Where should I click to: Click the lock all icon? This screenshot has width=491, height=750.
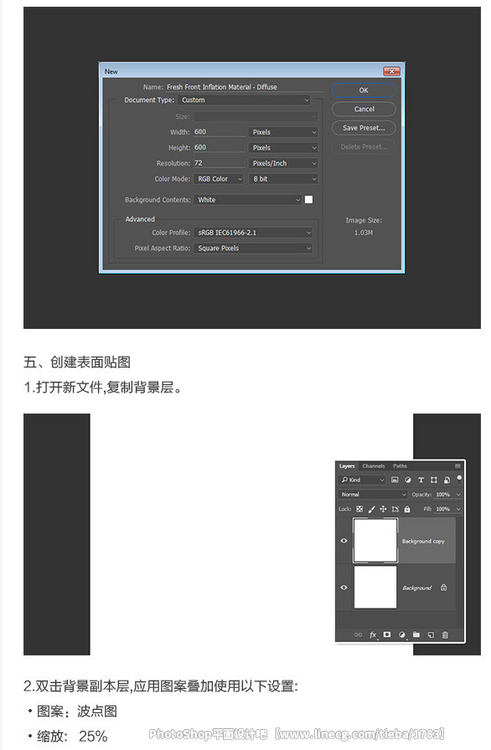pos(407,509)
